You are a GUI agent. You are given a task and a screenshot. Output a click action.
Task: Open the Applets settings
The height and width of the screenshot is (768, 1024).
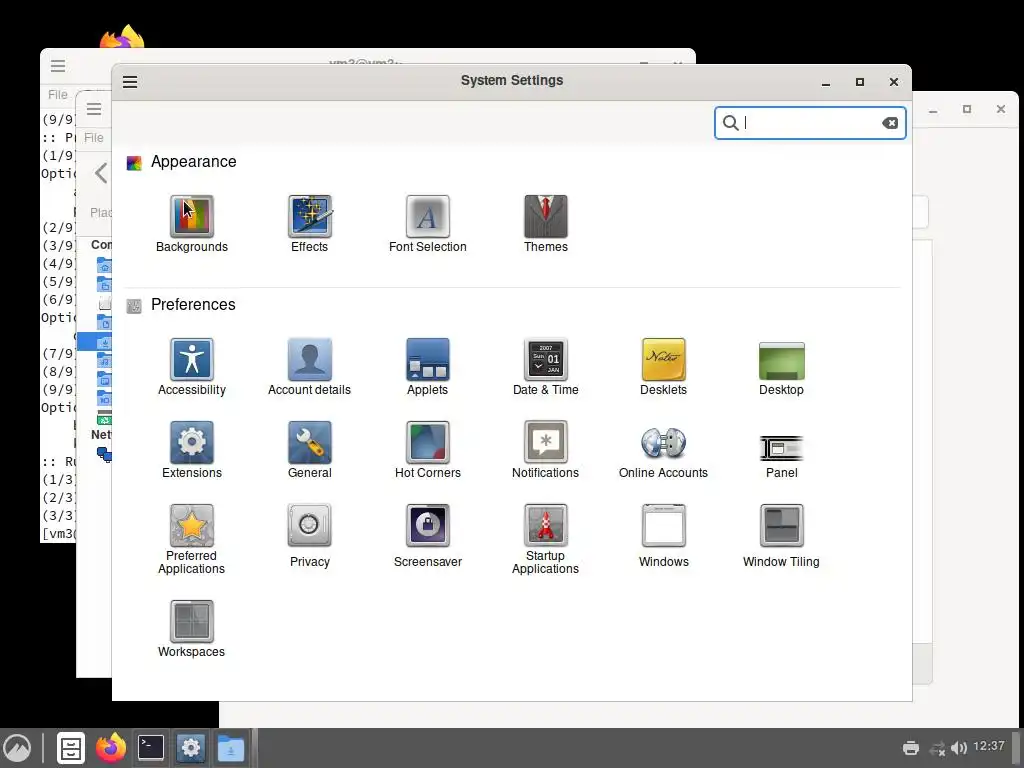pyautogui.click(x=428, y=366)
